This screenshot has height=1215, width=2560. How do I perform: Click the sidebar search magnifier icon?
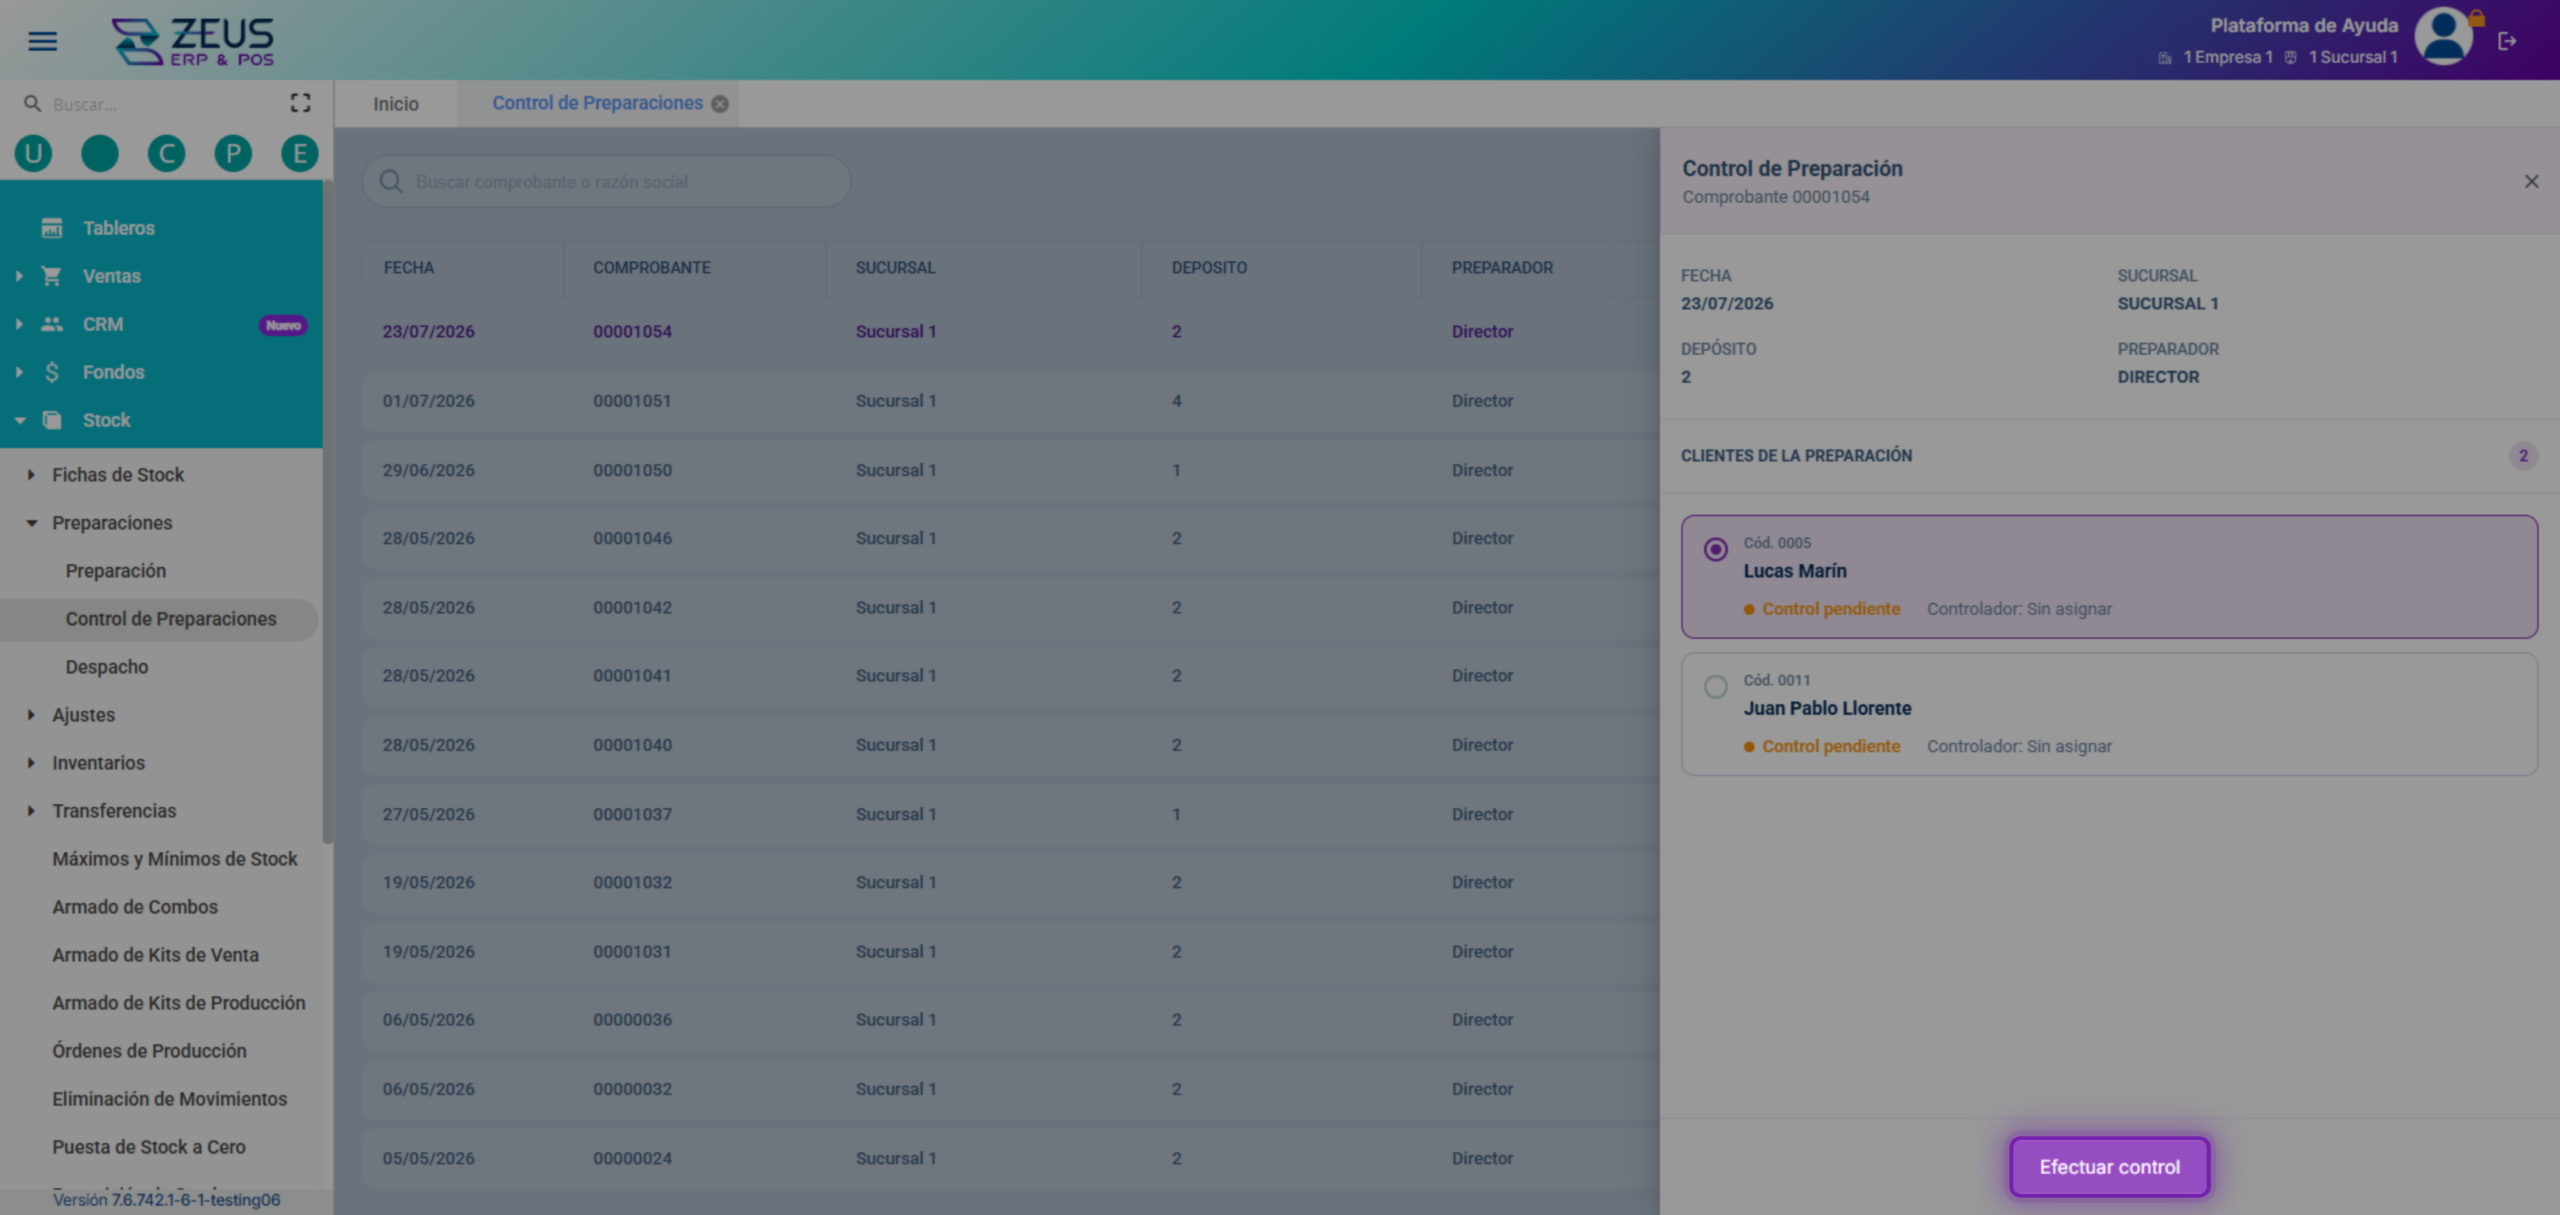click(32, 103)
